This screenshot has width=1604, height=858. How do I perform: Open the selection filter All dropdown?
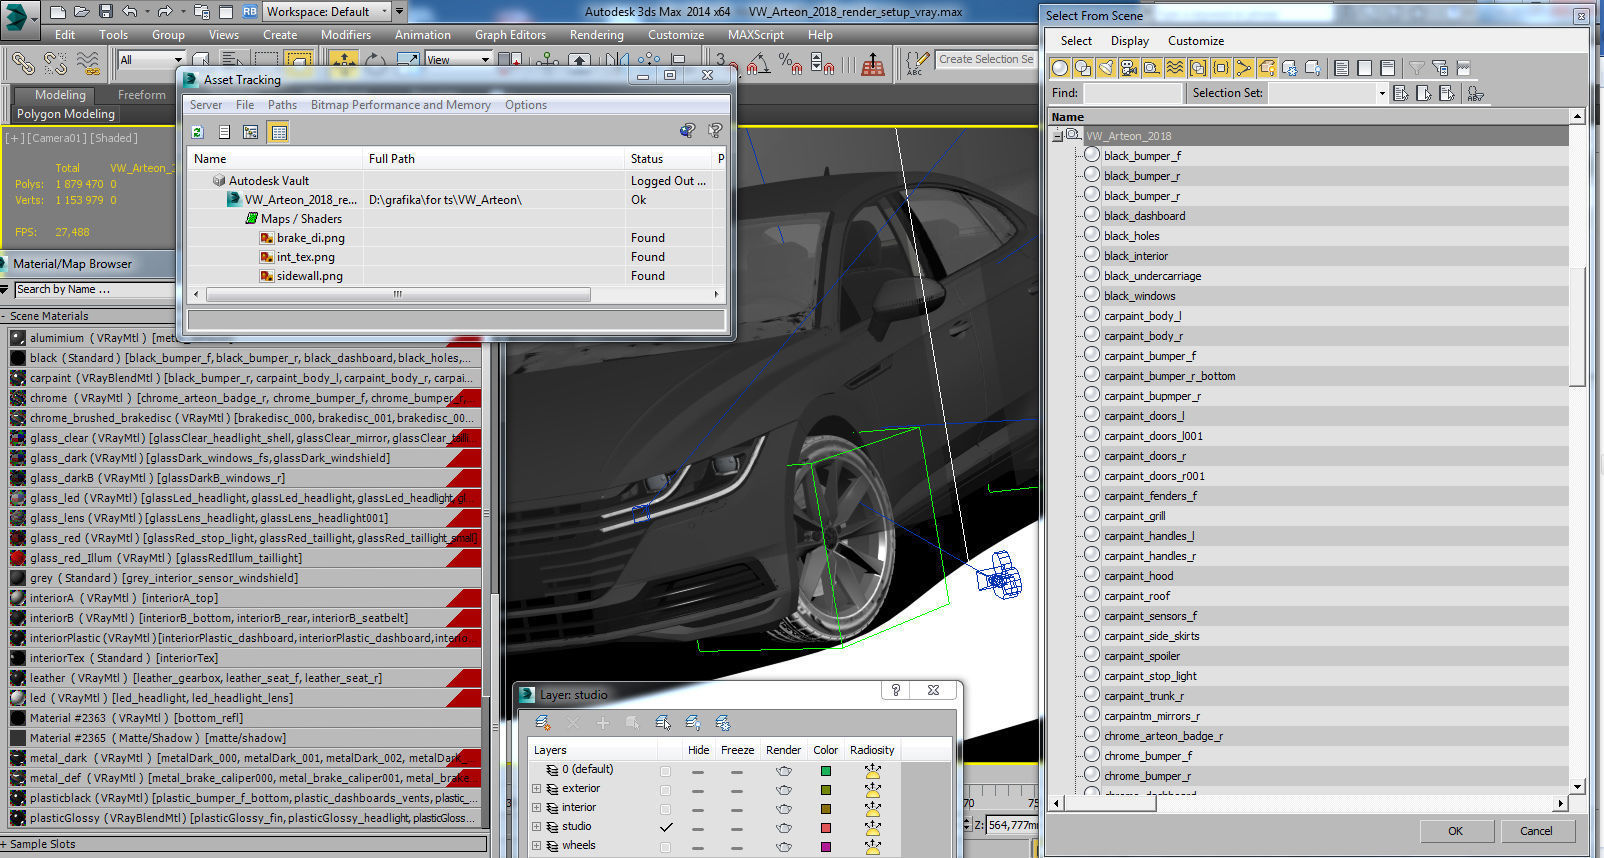176,60
